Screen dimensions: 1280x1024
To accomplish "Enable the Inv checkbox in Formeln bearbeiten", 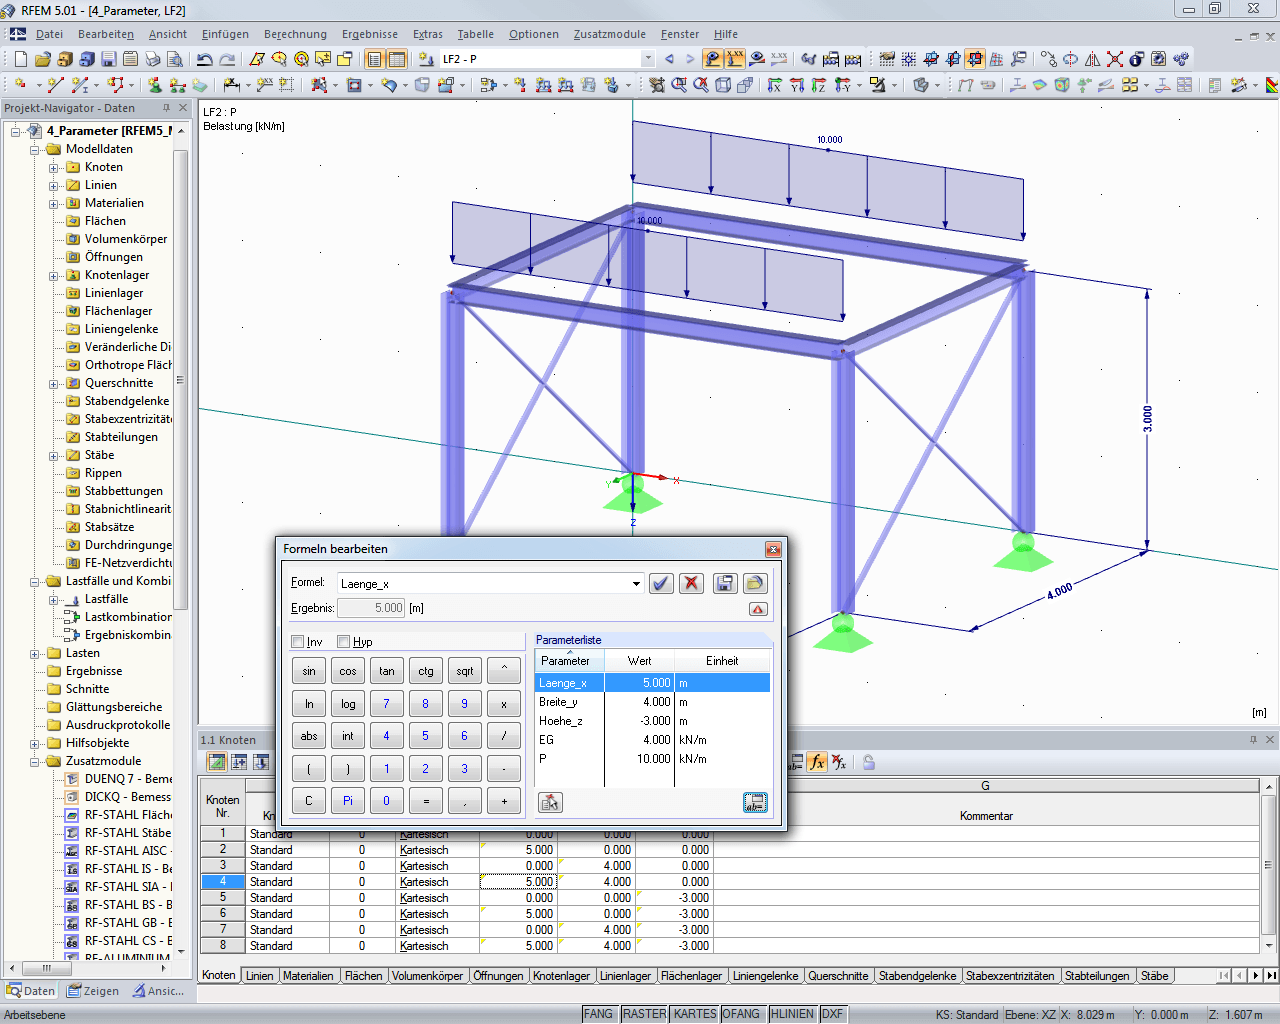I will click(297, 642).
